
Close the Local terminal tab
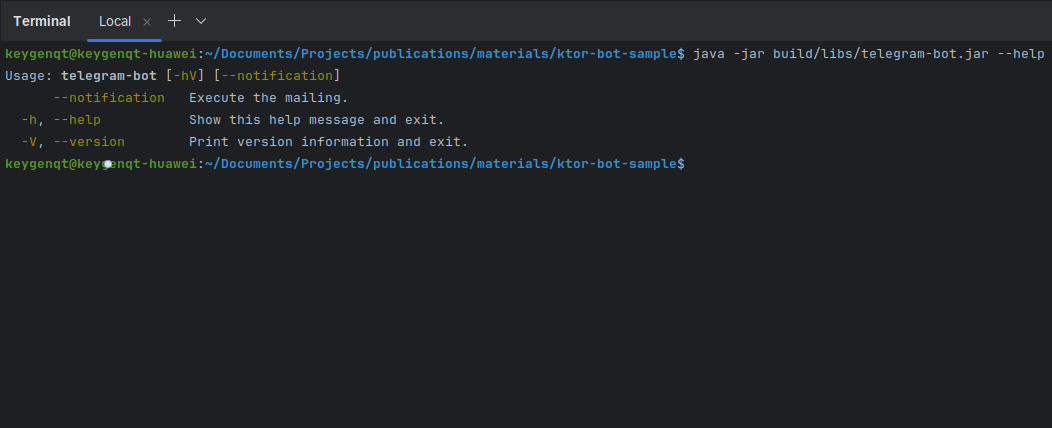[147, 22]
